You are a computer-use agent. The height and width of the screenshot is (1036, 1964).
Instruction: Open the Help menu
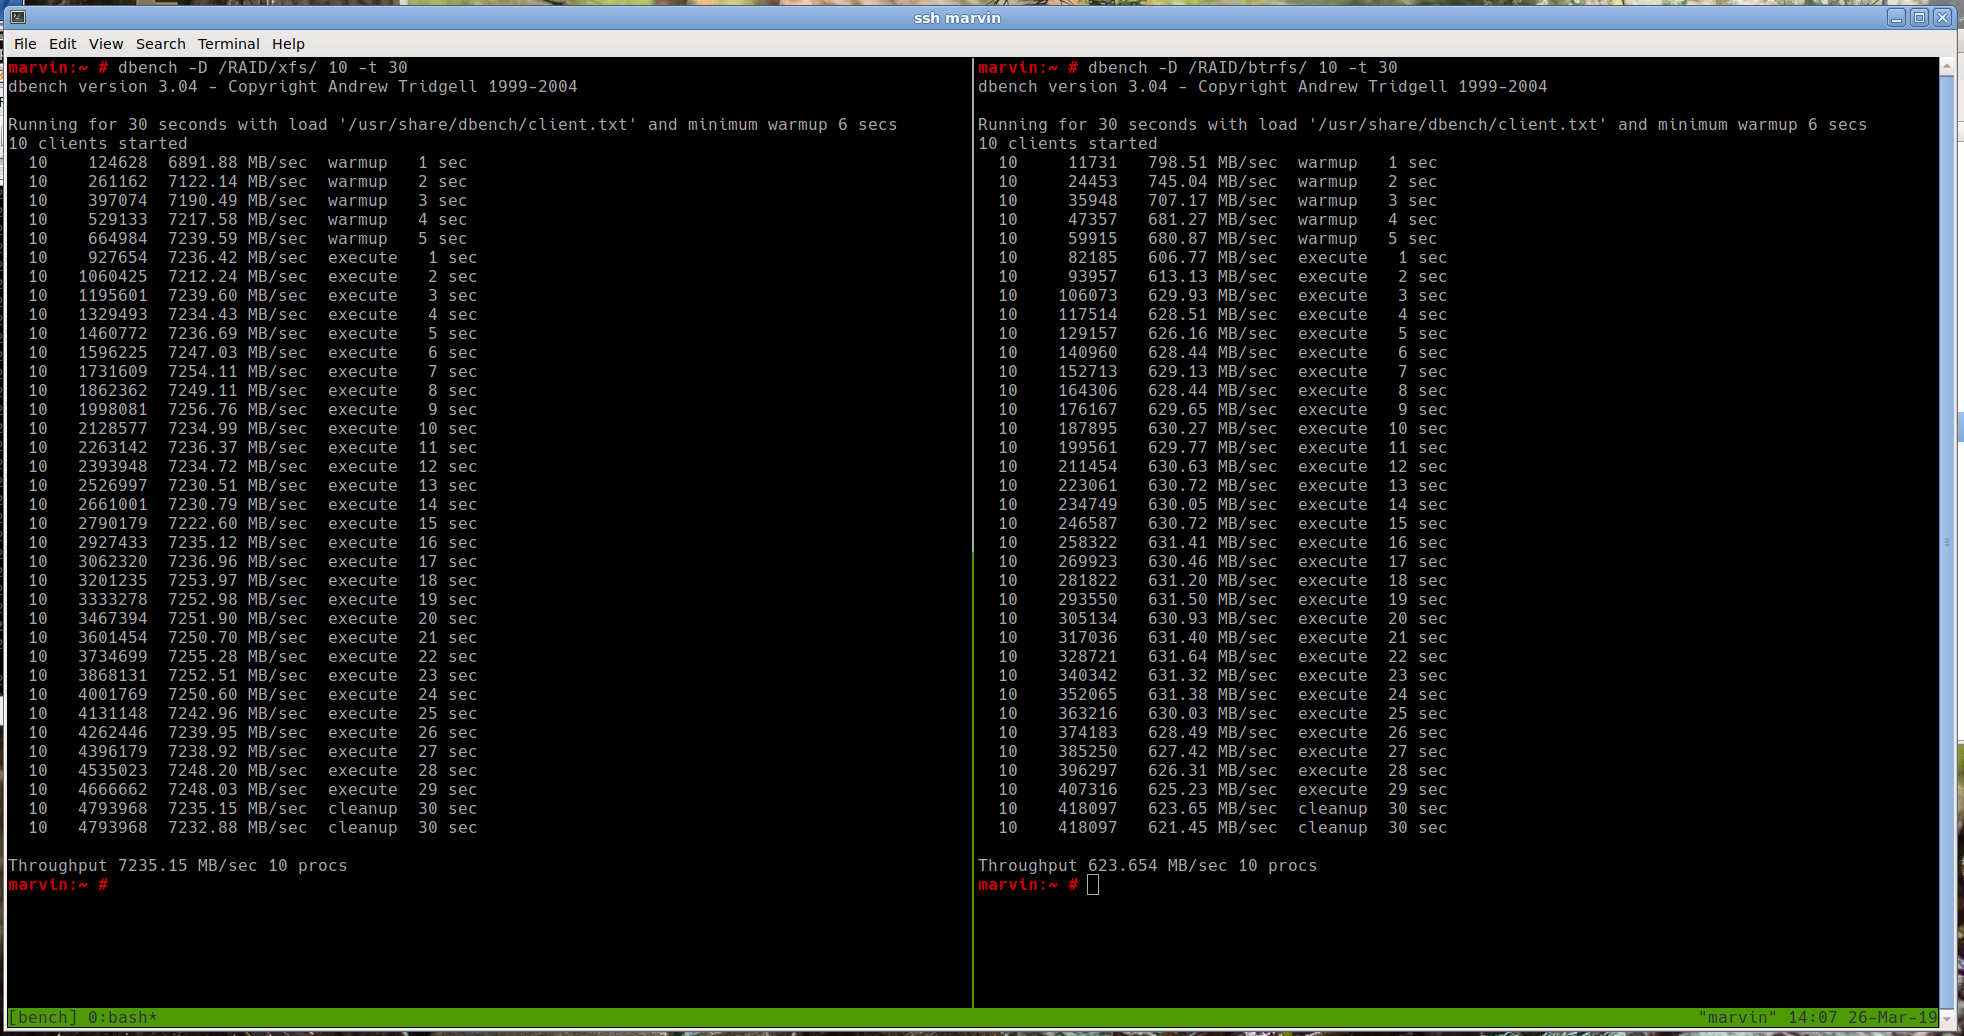pyautogui.click(x=288, y=44)
